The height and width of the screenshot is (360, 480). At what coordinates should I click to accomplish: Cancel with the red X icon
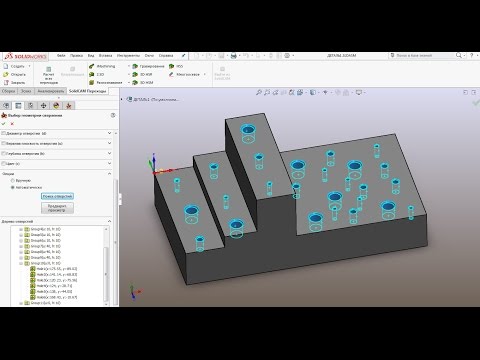point(12,124)
